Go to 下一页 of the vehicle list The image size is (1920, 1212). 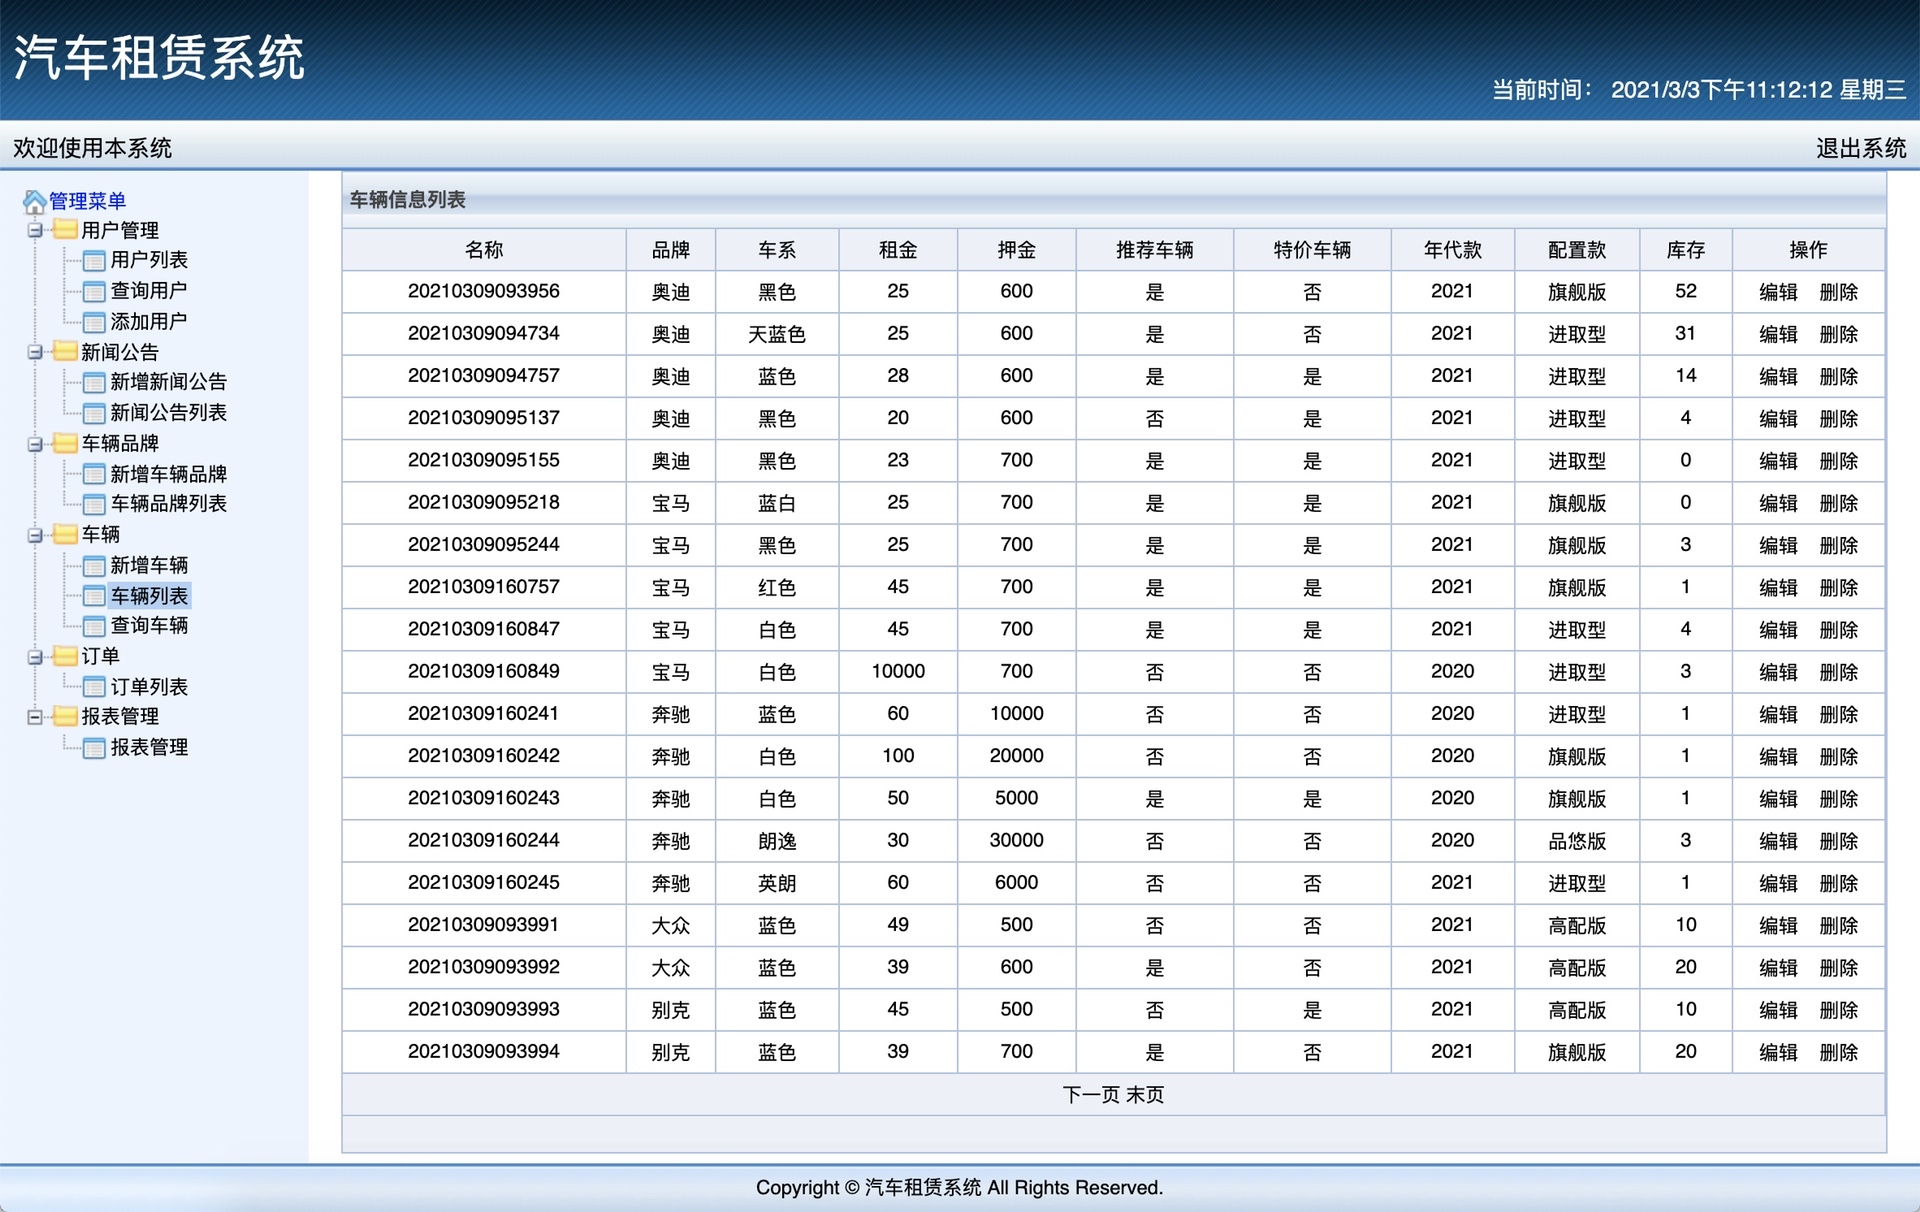coord(1090,1095)
